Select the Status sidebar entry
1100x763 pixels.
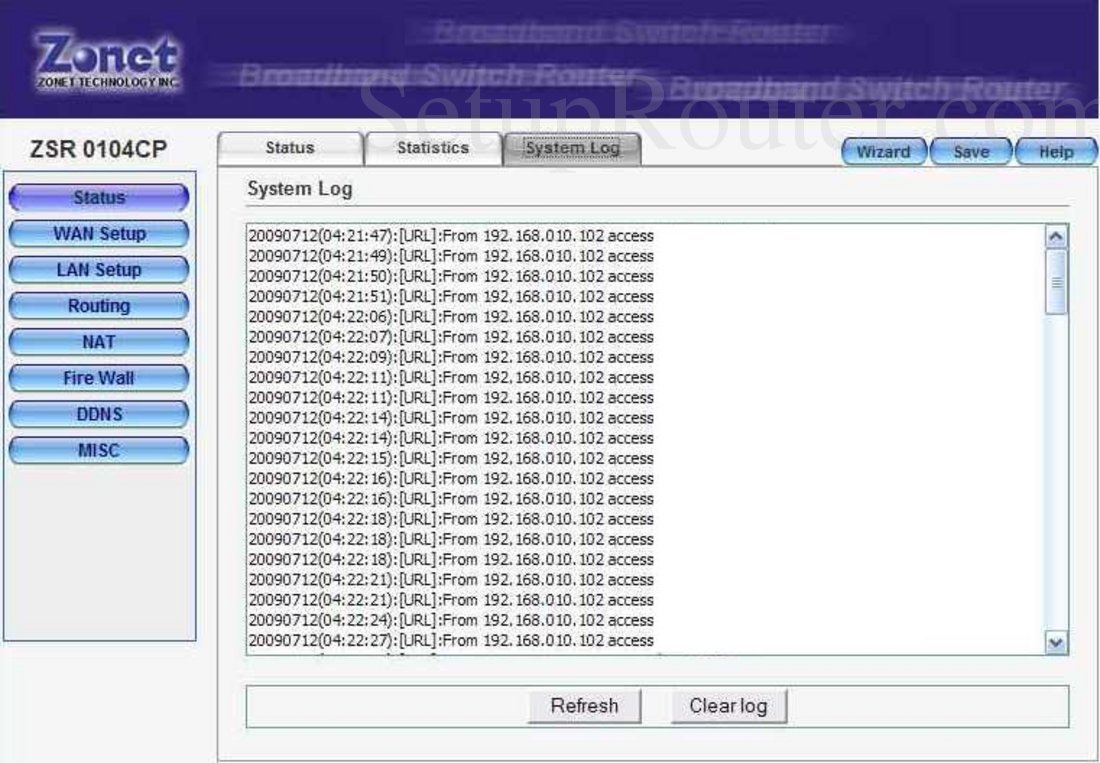tap(97, 197)
